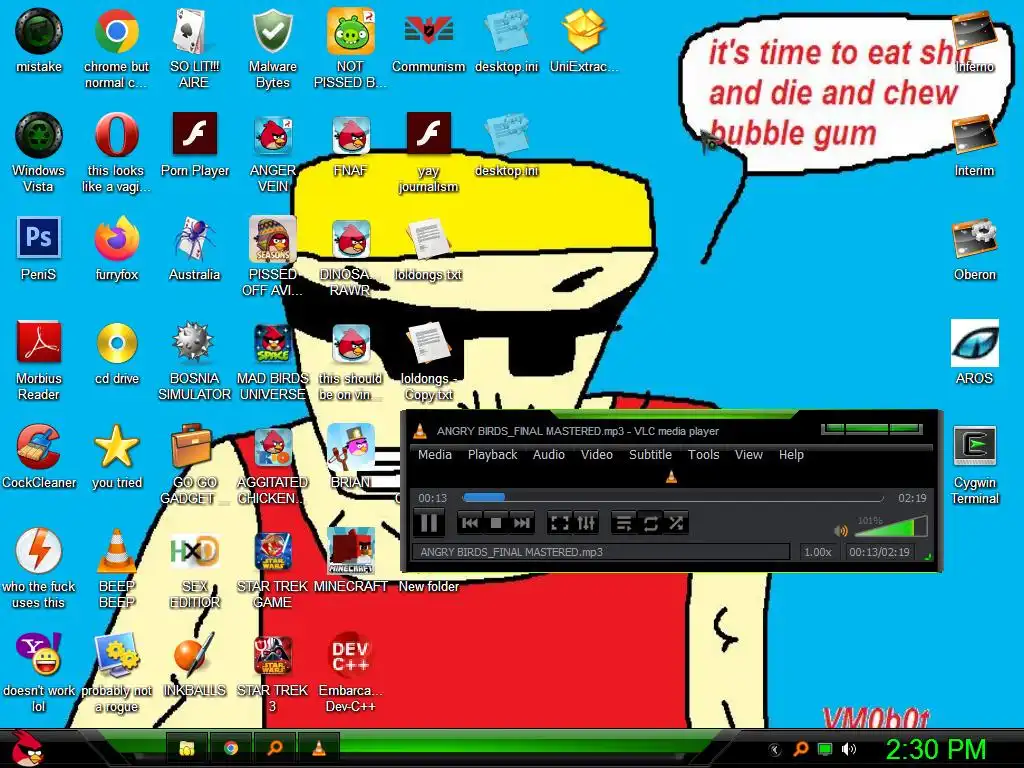Adjust the VLC volume slider
The height and width of the screenshot is (768, 1024).
(891, 526)
